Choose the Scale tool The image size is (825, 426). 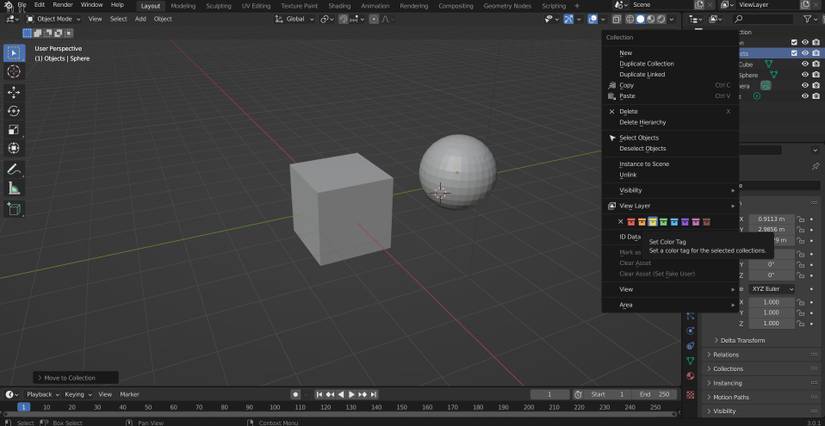point(14,130)
